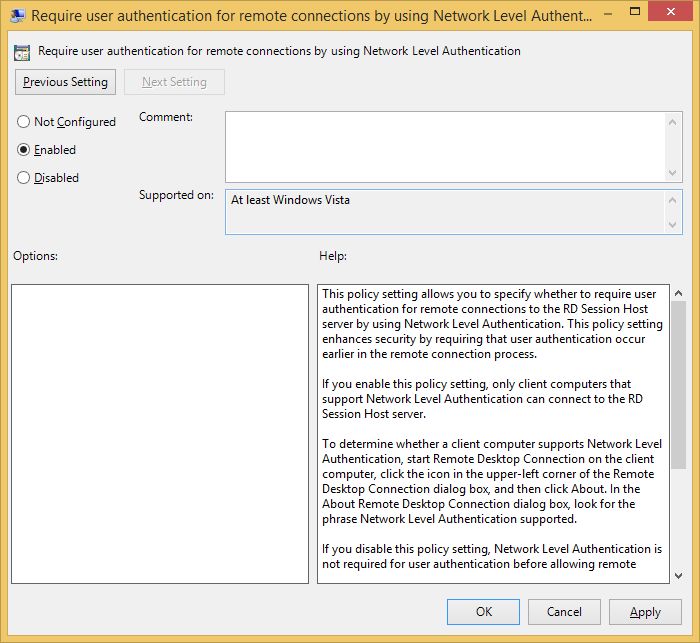The width and height of the screenshot is (700, 643).
Task: Click the 'At least Windows Vista' field
Action: tap(445, 211)
